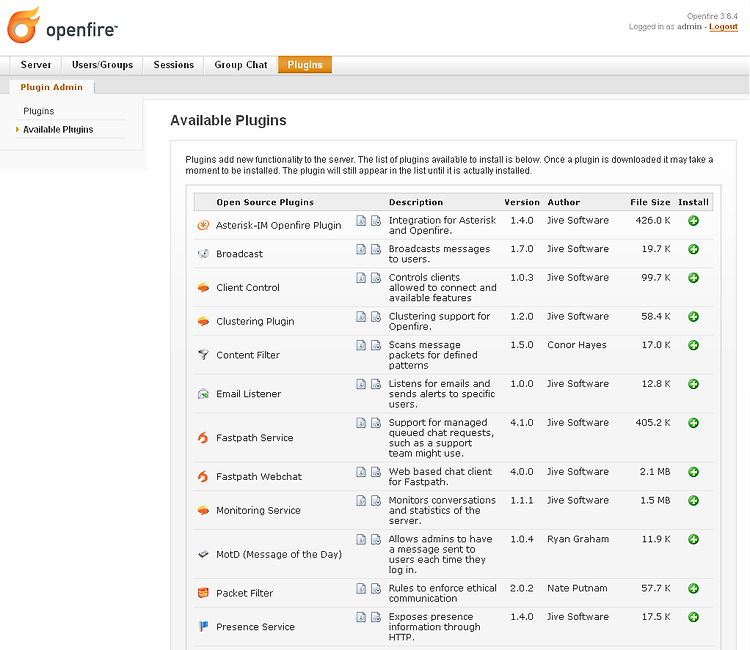This screenshot has height=650, width=750.
Task: Switch to the Users/Groups tab
Action: click(x=102, y=65)
